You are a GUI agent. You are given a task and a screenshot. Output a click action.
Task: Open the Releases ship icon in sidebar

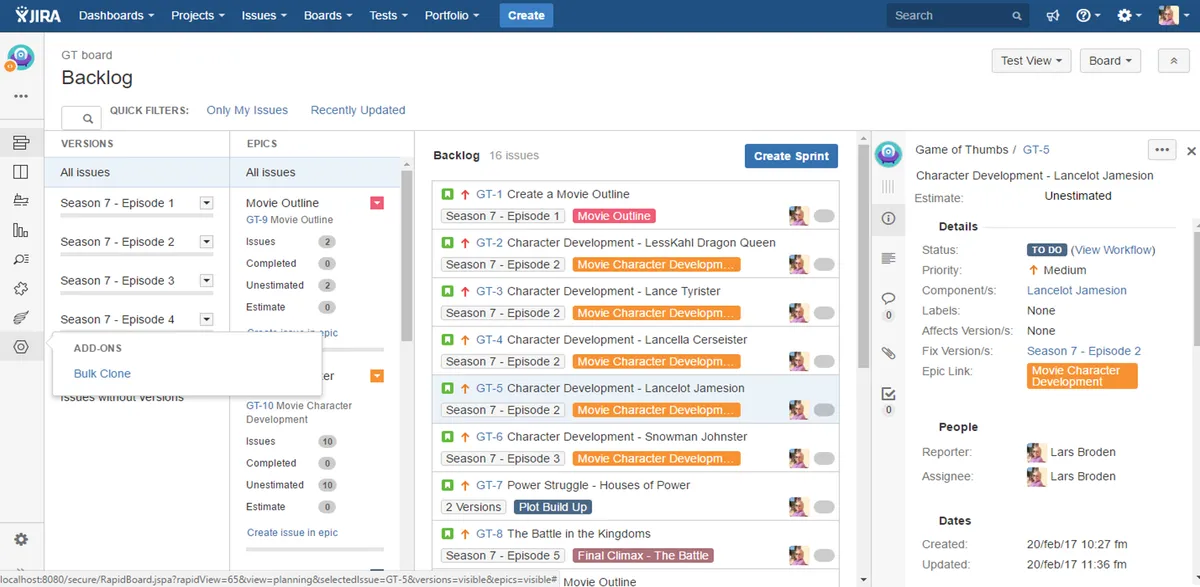click(21, 200)
